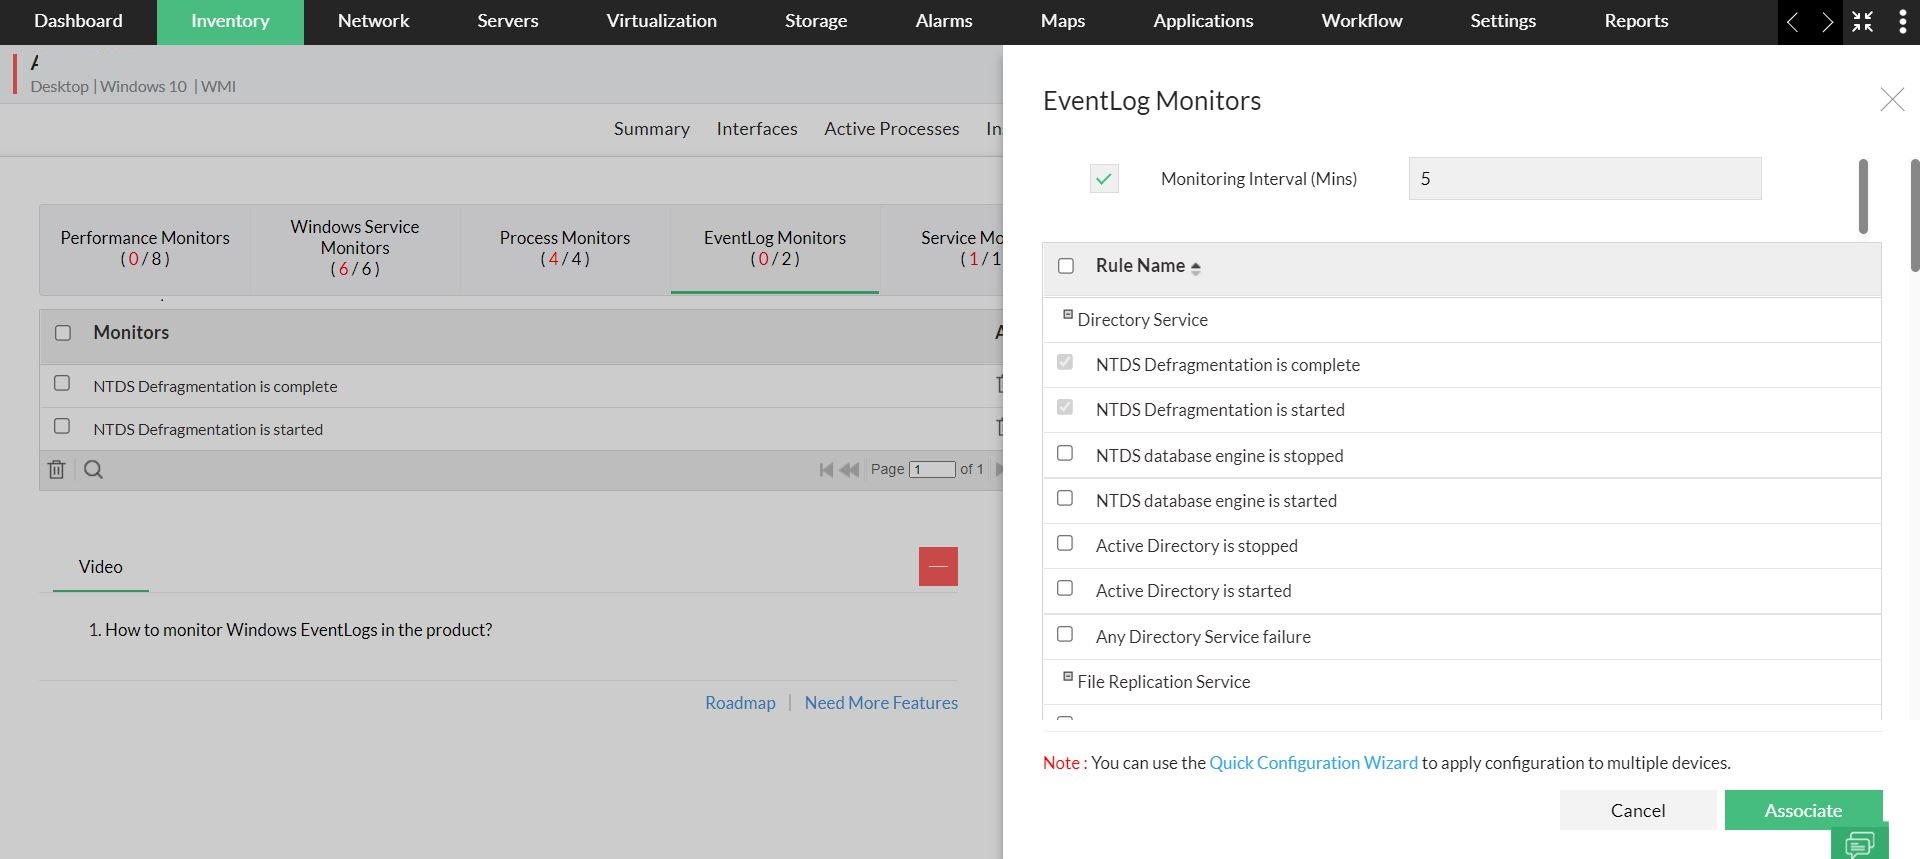Open the chat support icon

click(1859, 843)
